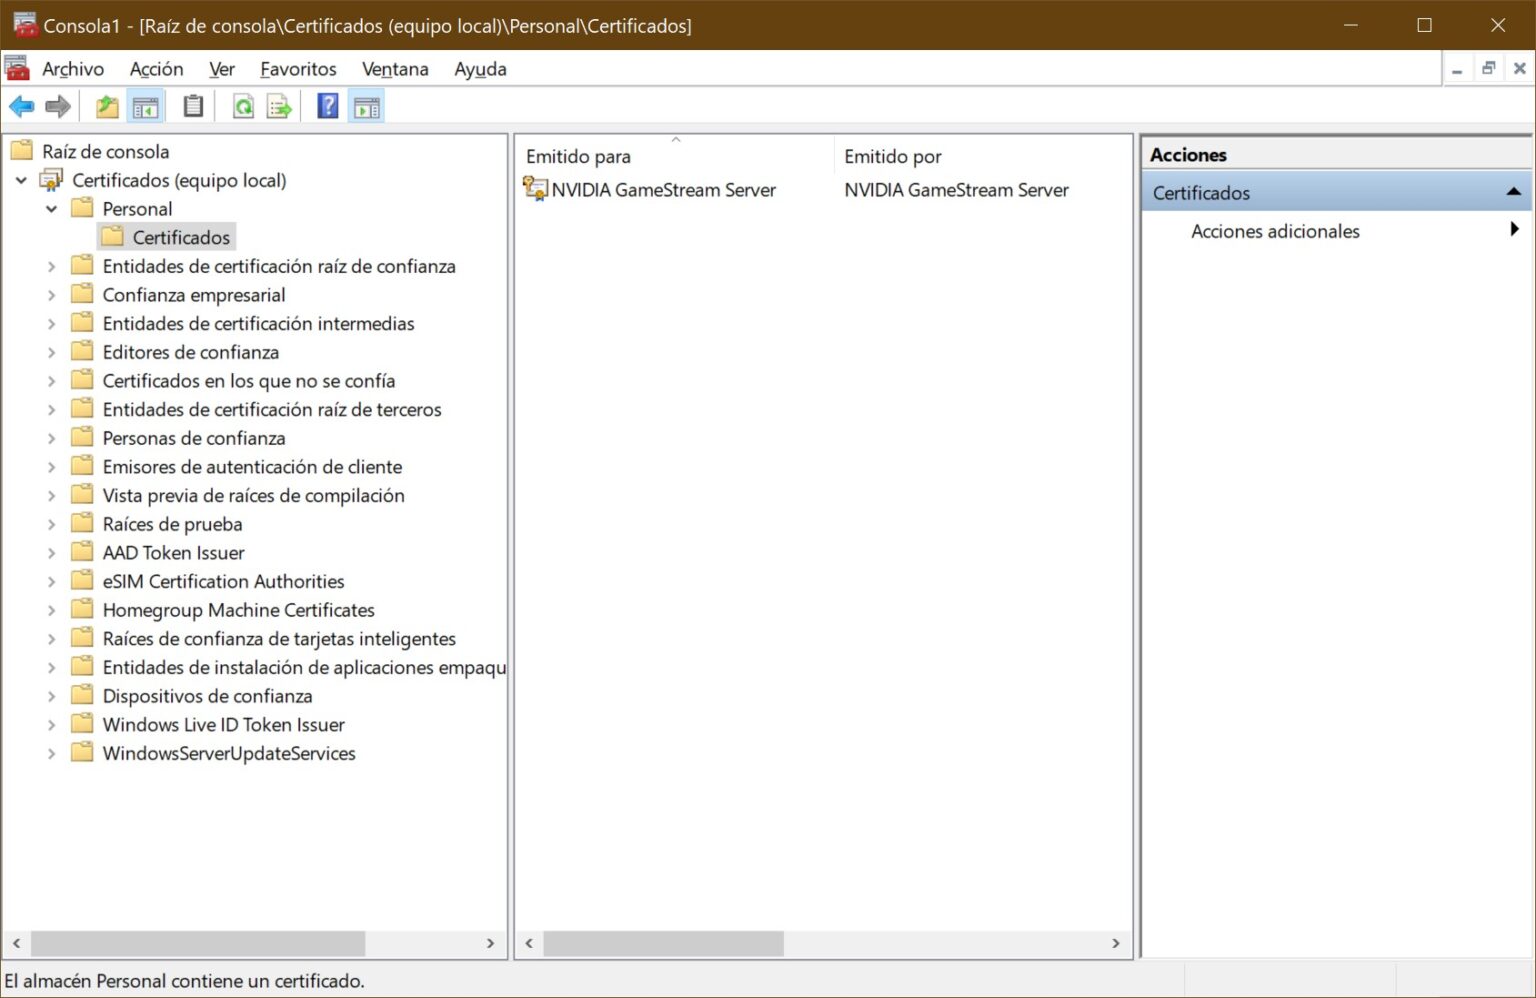Close the inner MDI child window
Image resolution: width=1536 pixels, height=998 pixels.
pyautogui.click(x=1519, y=69)
